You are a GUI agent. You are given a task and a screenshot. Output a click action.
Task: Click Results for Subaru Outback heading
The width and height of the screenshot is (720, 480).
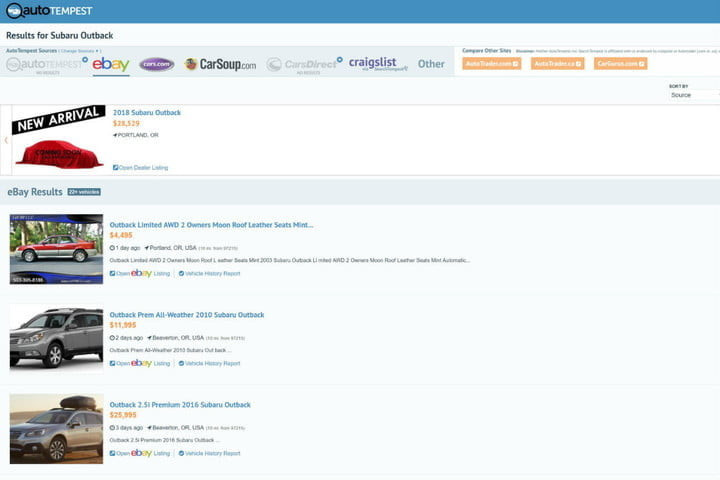[60, 35]
